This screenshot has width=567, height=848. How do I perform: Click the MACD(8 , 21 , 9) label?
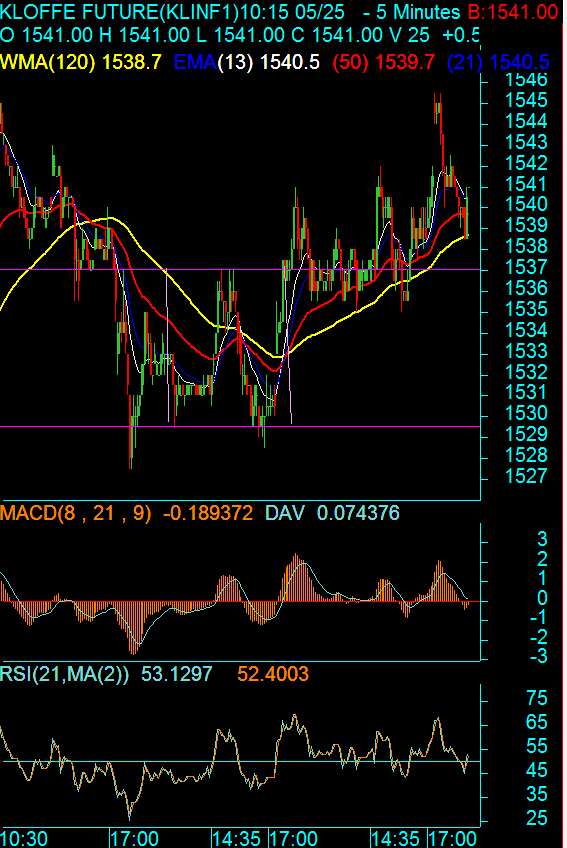(x=76, y=512)
